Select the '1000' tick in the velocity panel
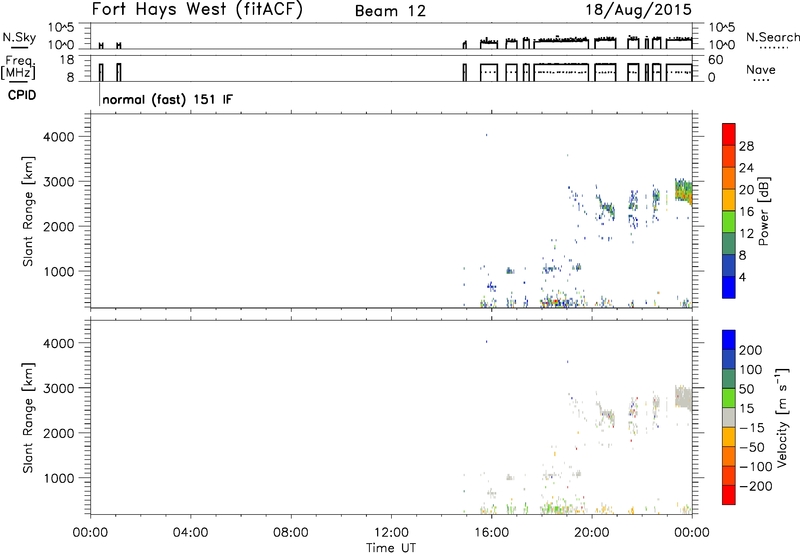Viewport: 800px width, 554px height. click(x=59, y=478)
